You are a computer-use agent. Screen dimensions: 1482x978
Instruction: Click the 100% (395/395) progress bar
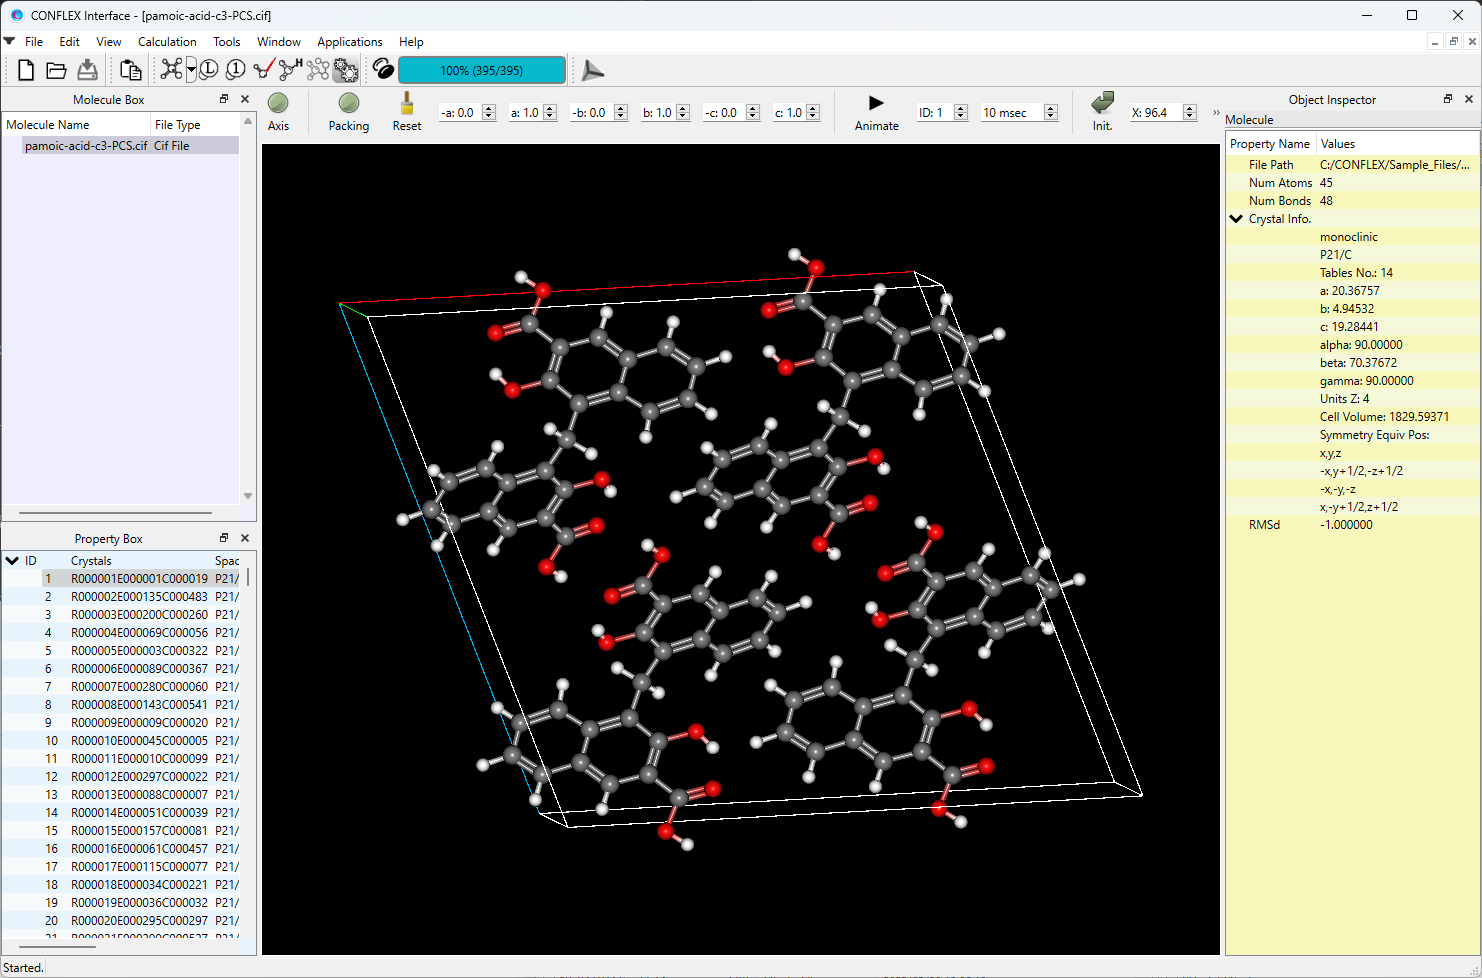tap(481, 70)
